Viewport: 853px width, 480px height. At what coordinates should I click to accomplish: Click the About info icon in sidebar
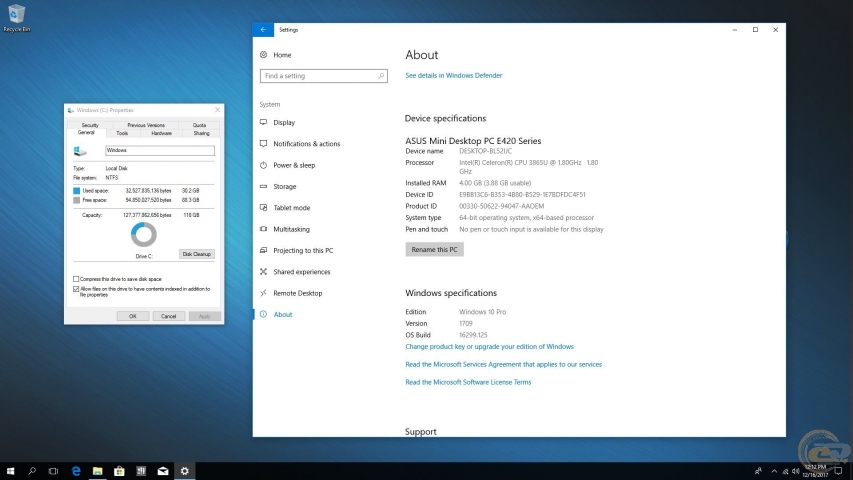pyautogui.click(x=264, y=315)
